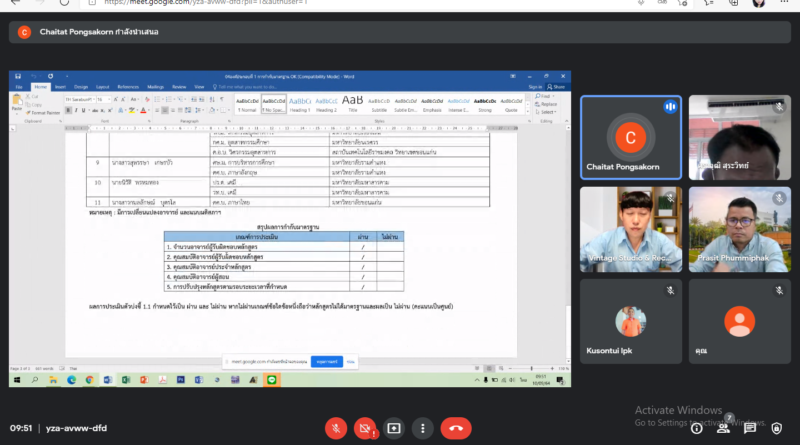Open the Select dropdown in Editing group
The height and width of the screenshot is (445, 800).
pos(551,112)
